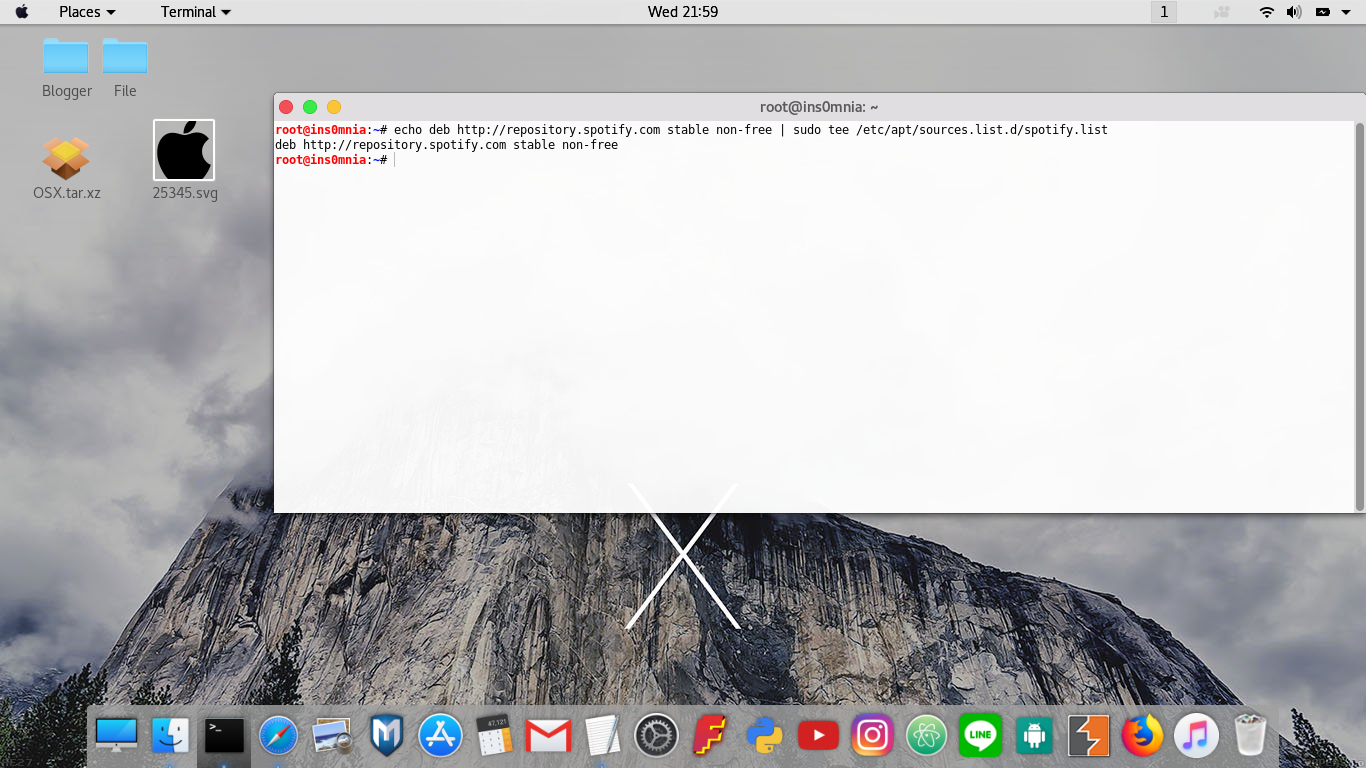Expand the Places menu dropdown

80,12
